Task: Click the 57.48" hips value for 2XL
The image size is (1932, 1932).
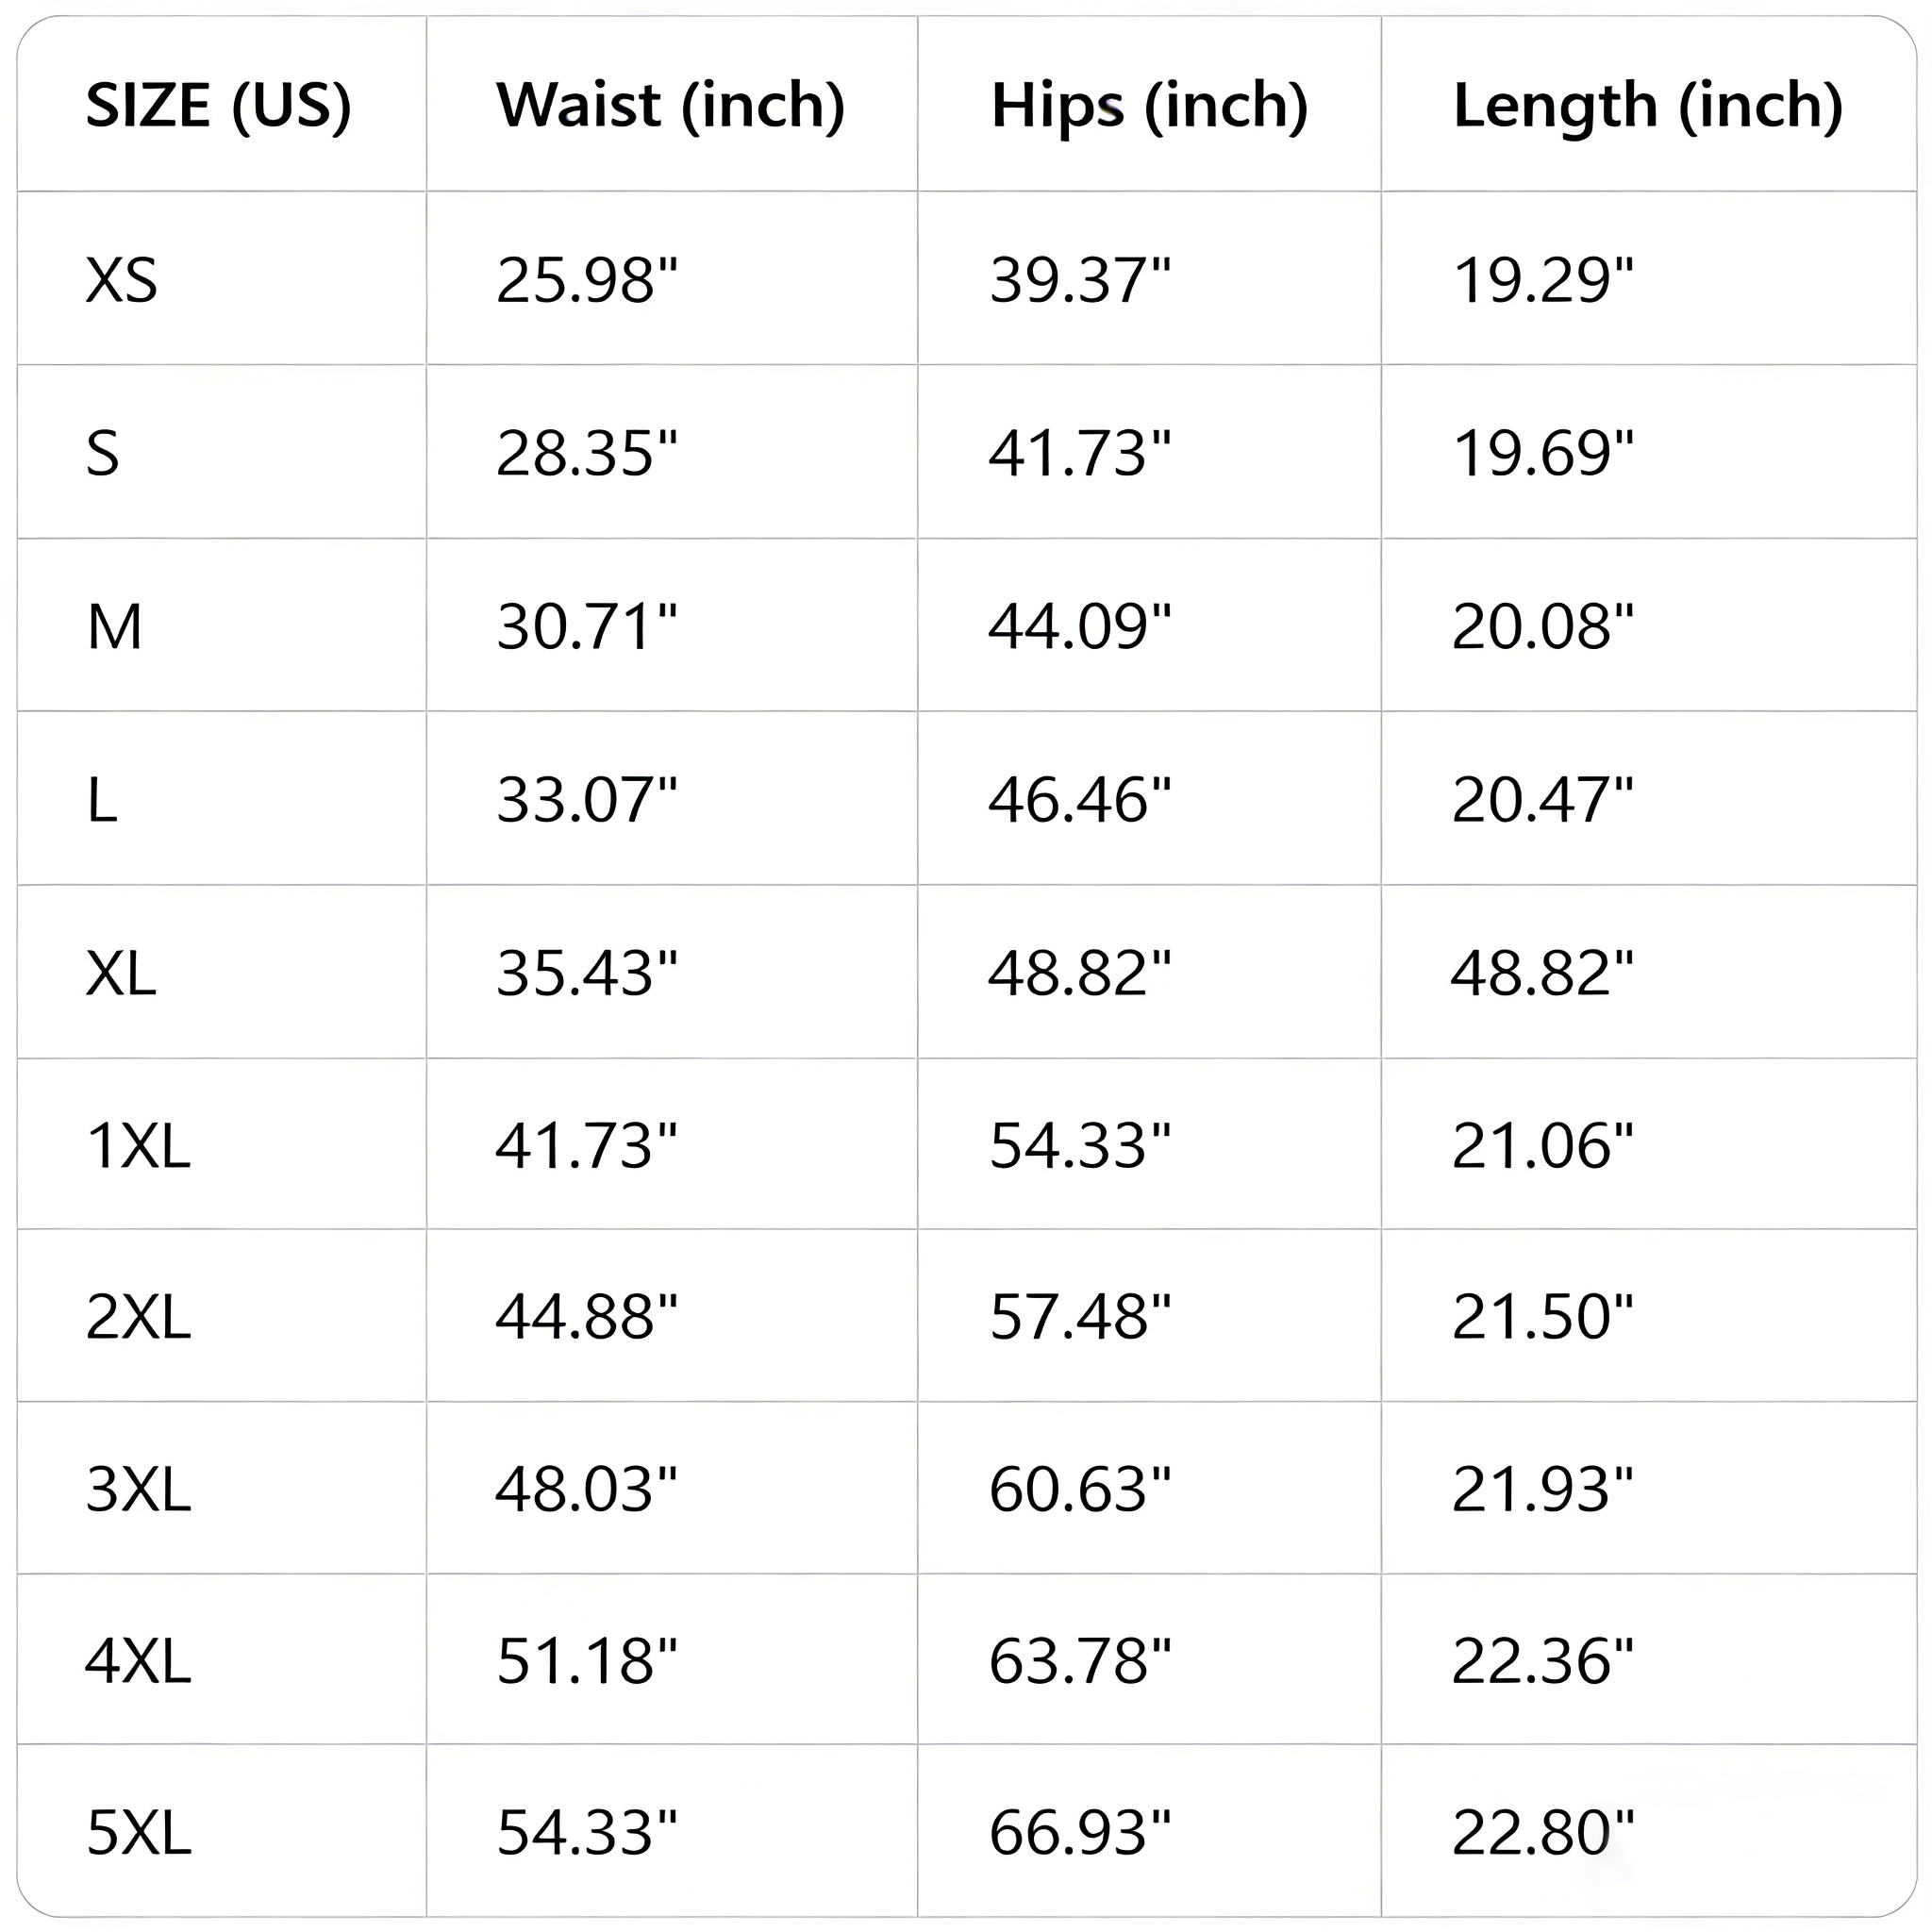Action: click(1079, 1316)
